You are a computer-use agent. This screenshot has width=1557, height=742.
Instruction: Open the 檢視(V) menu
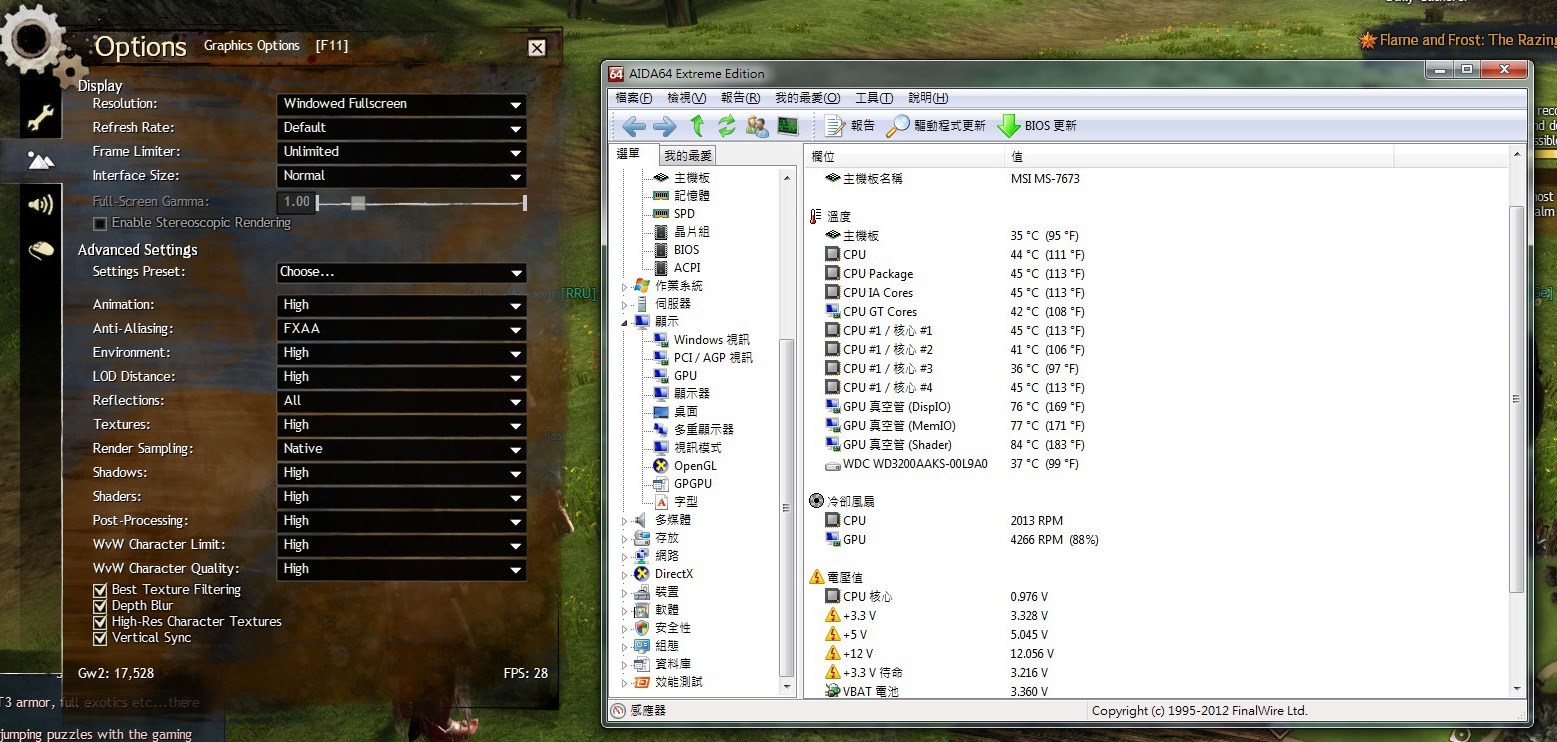pos(686,98)
